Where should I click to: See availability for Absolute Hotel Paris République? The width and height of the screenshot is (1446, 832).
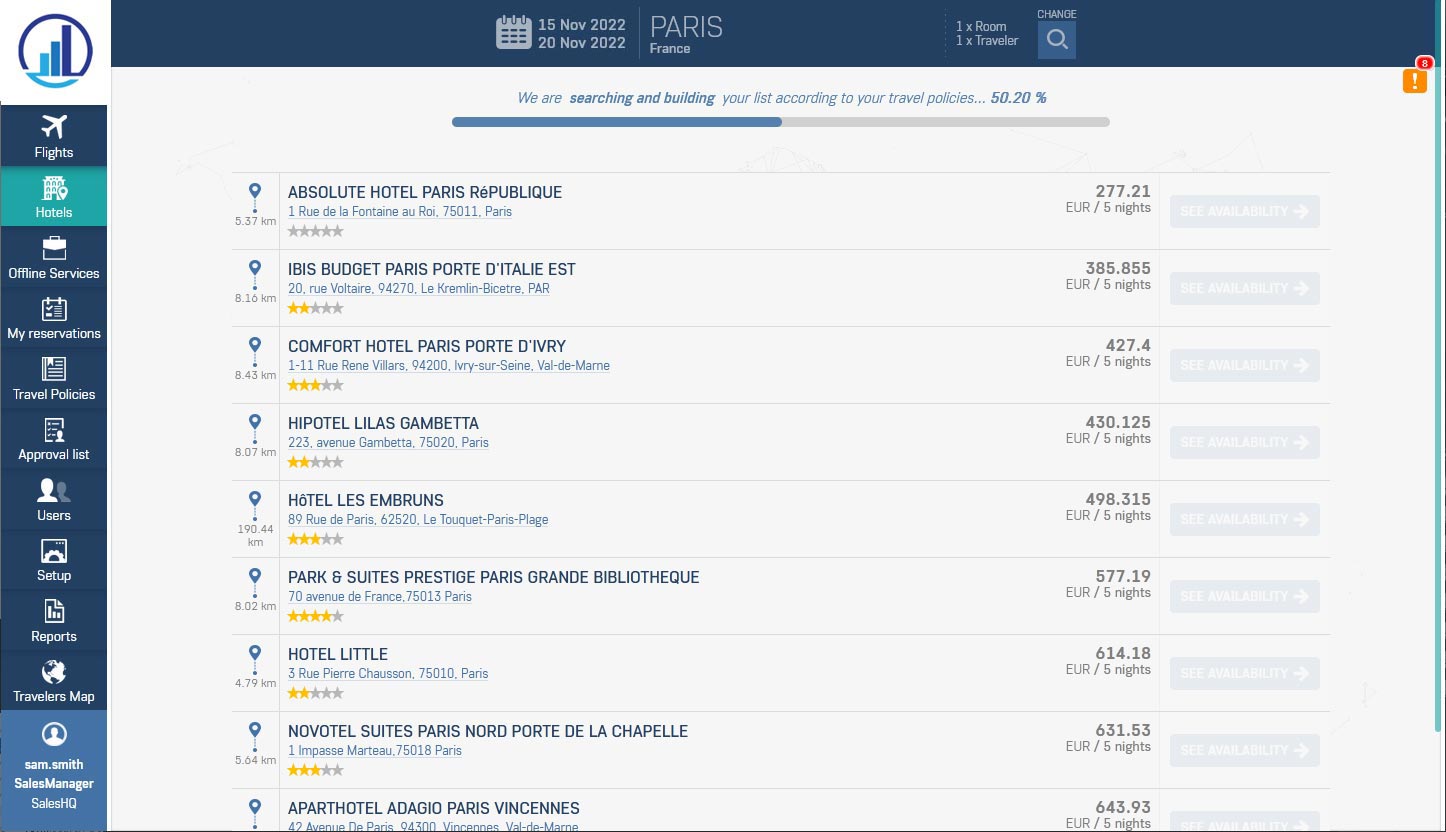(x=1244, y=211)
